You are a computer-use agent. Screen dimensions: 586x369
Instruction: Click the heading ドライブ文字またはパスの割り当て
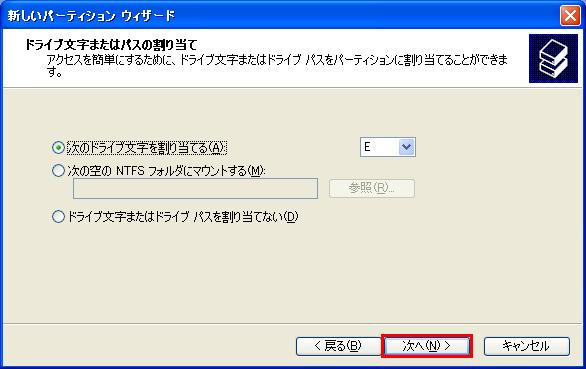(x=111, y=45)
